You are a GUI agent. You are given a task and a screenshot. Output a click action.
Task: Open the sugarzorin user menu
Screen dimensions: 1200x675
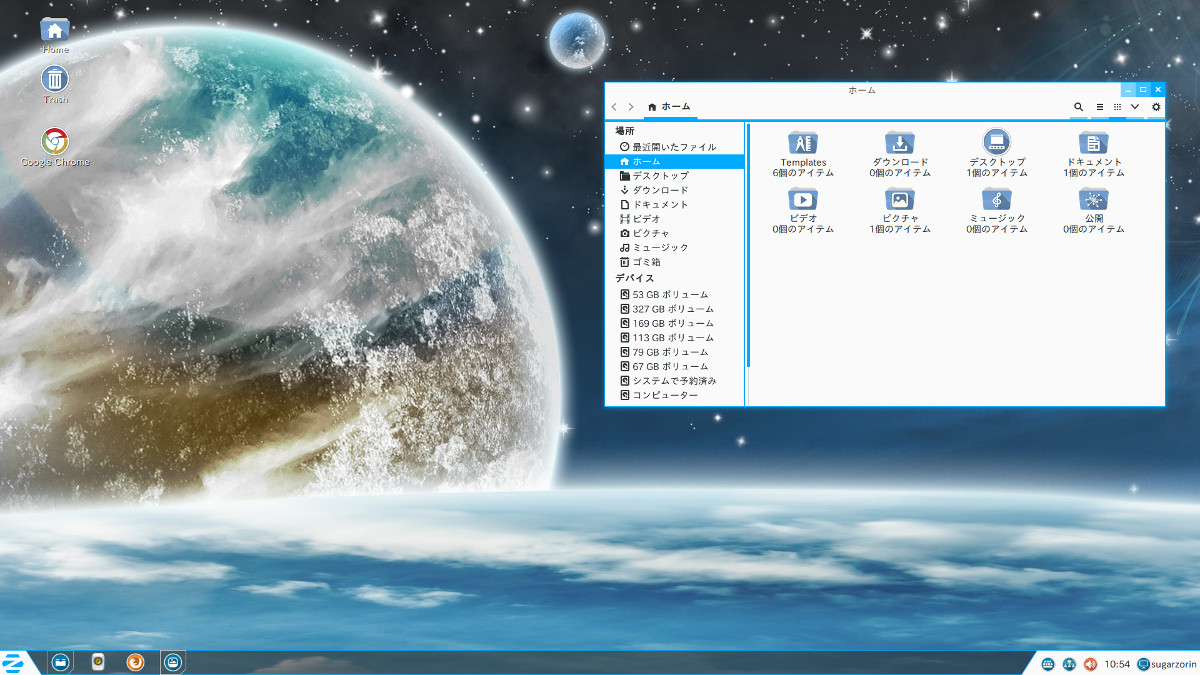1167,664
